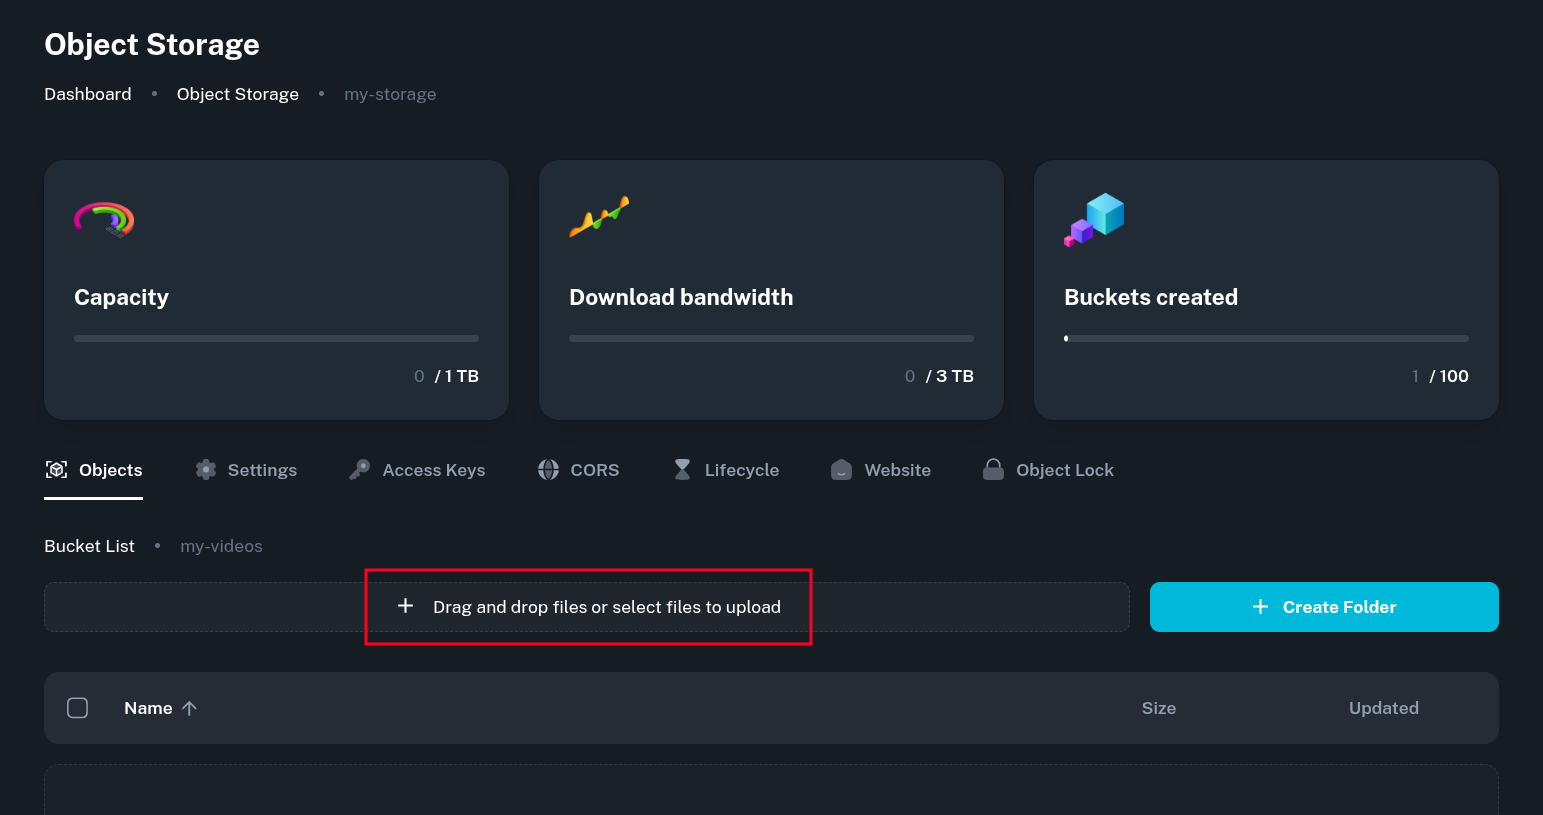Viewport: 1543px width, 815px height.
Task: Click the CORS globe icon
Action: (x=548, y=470)
